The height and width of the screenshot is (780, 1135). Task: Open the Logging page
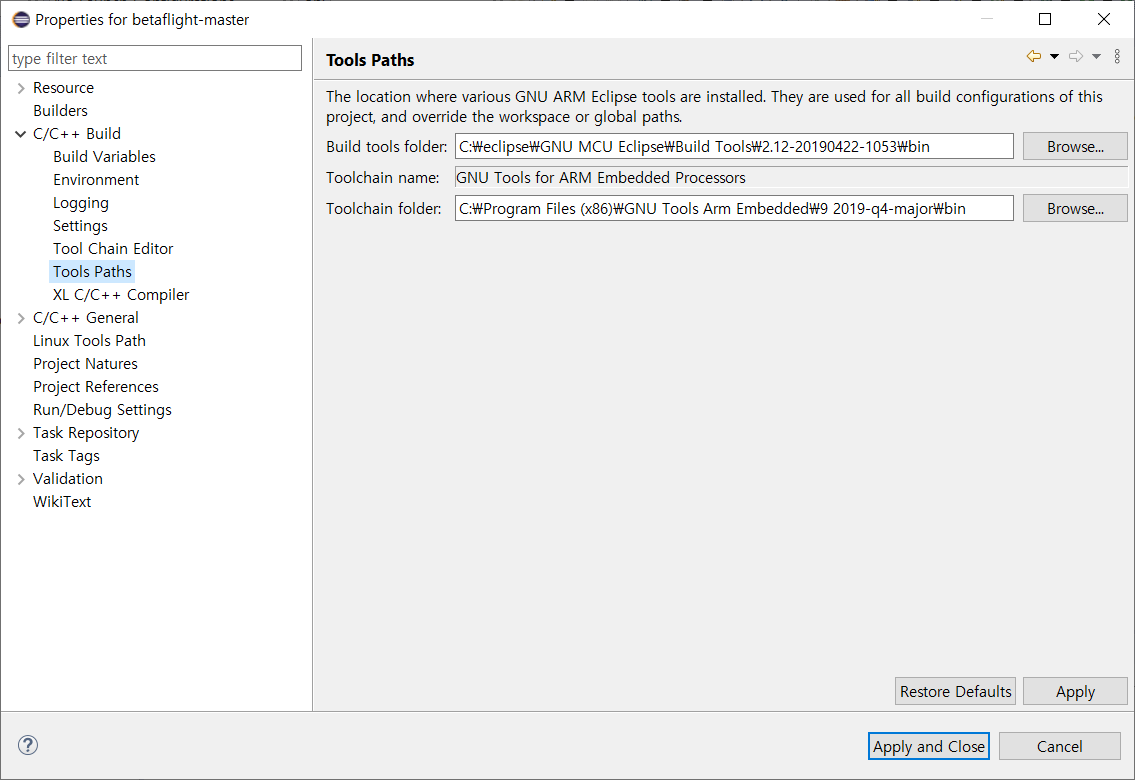tap(80, 203)
